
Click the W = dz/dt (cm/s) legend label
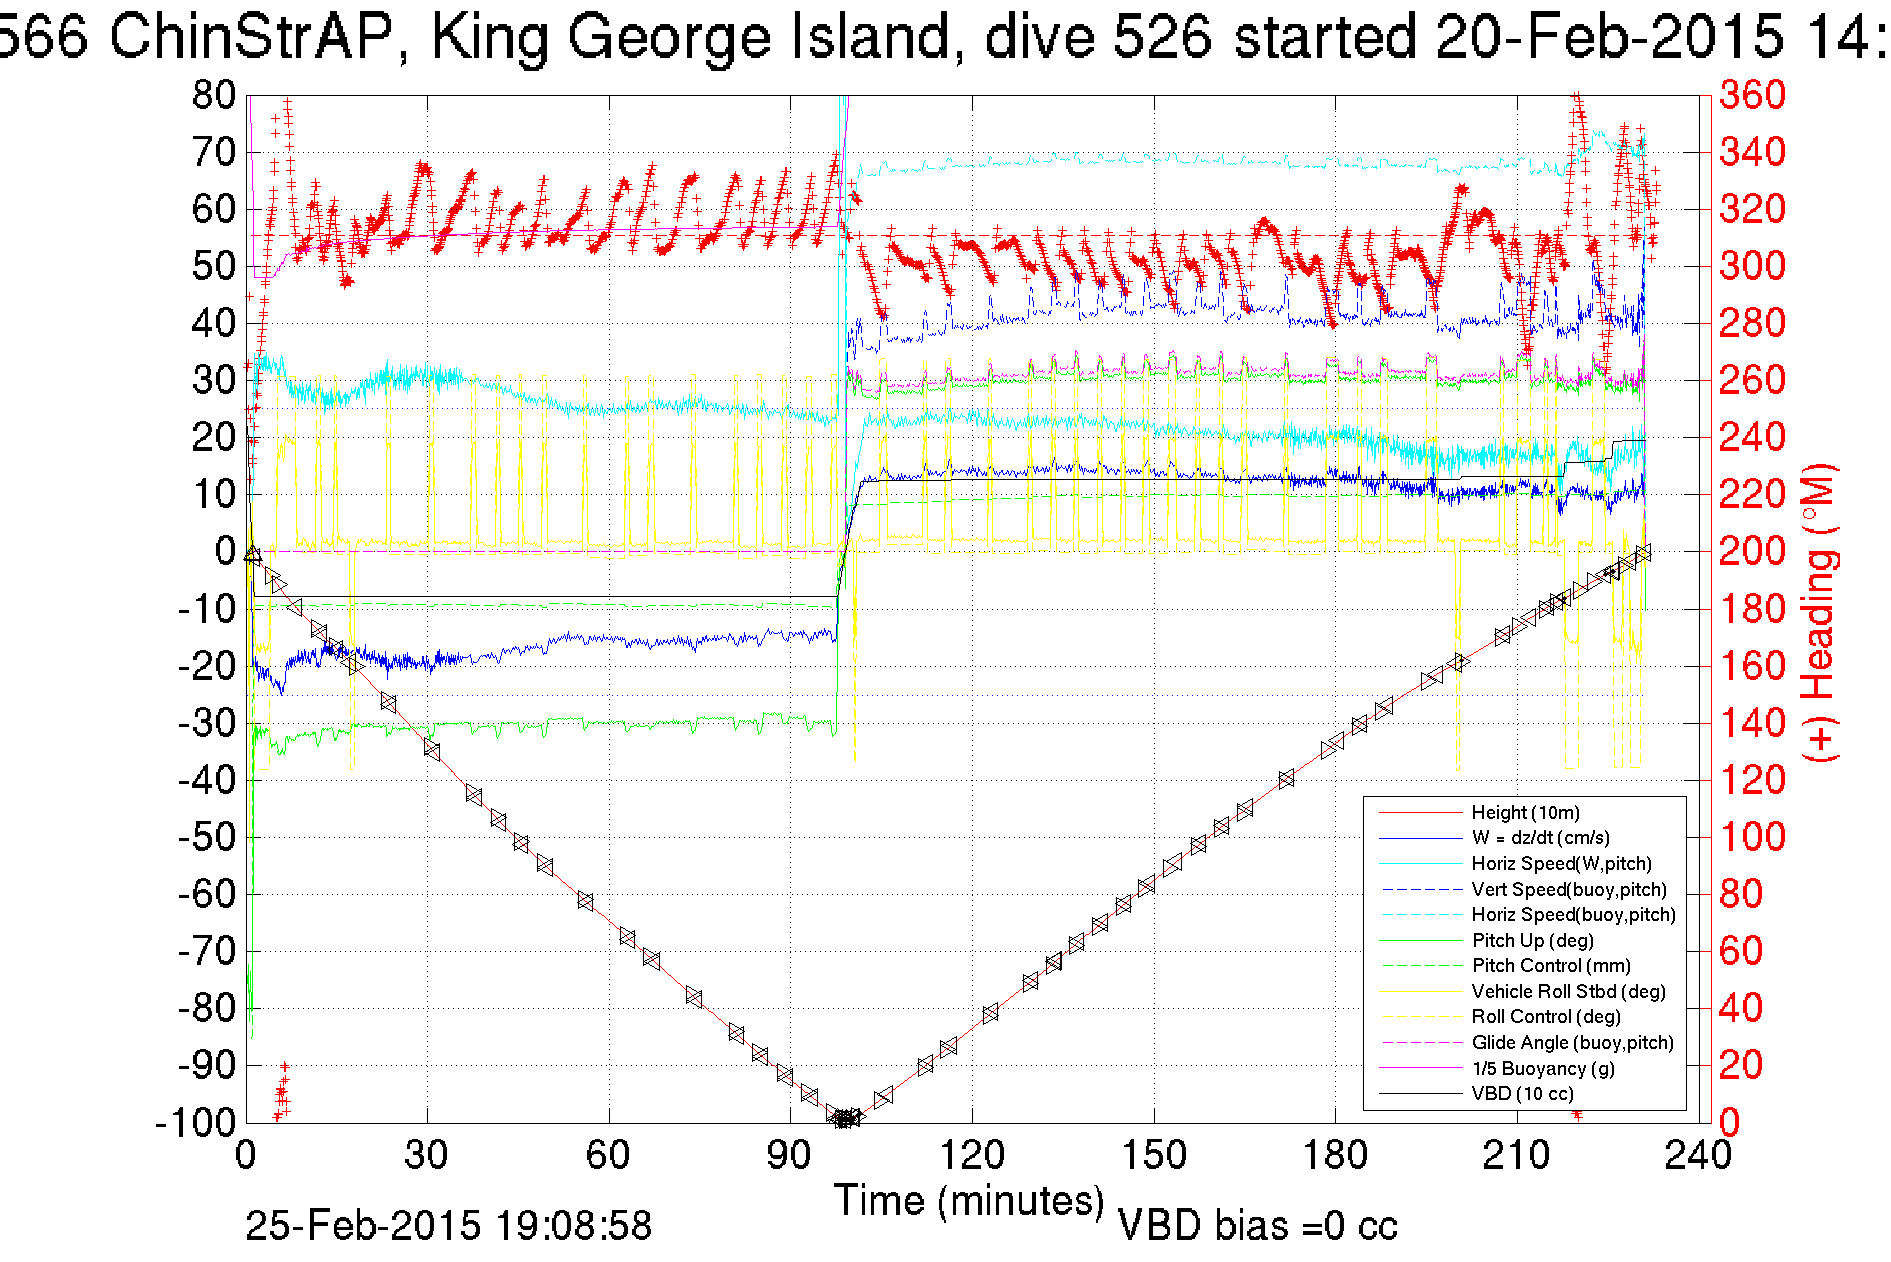coord(1540,838)
